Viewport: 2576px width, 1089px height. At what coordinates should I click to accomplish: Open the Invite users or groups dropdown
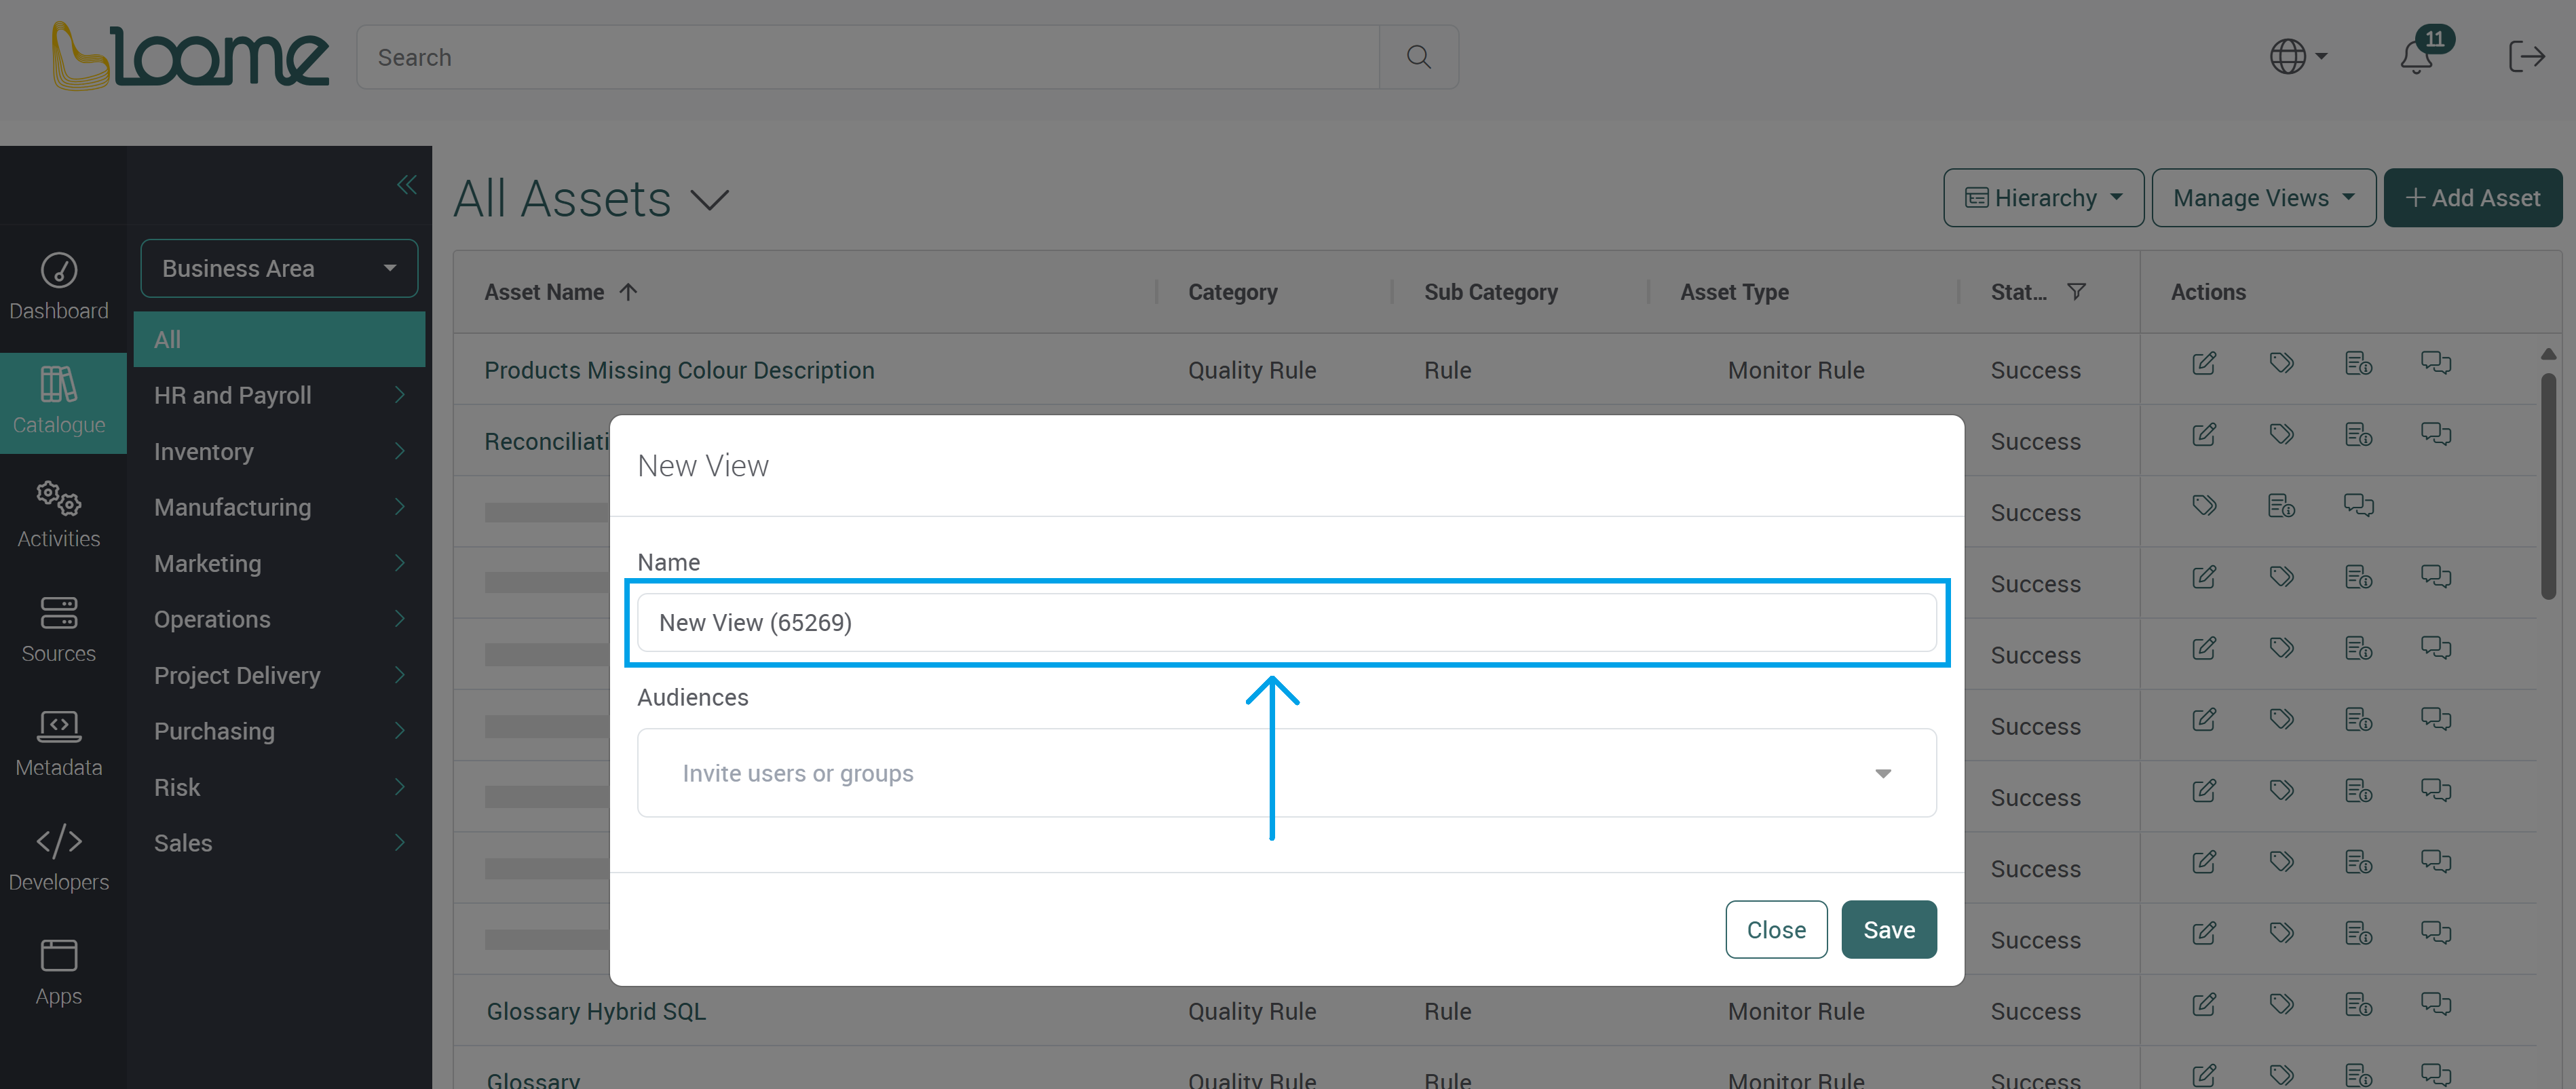click(1286, 773)
